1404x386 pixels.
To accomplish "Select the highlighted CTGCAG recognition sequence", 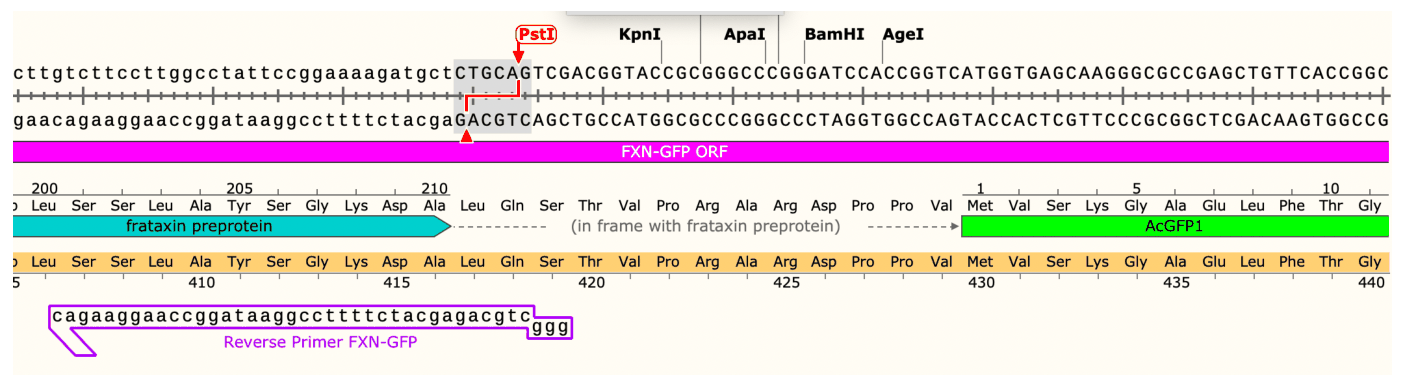I will click(493, 74).
